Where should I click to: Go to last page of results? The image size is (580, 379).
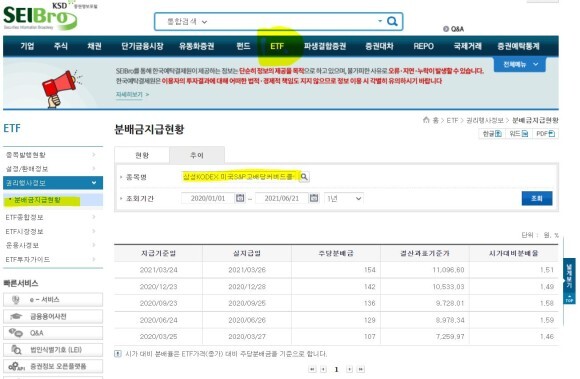point(360,369)
